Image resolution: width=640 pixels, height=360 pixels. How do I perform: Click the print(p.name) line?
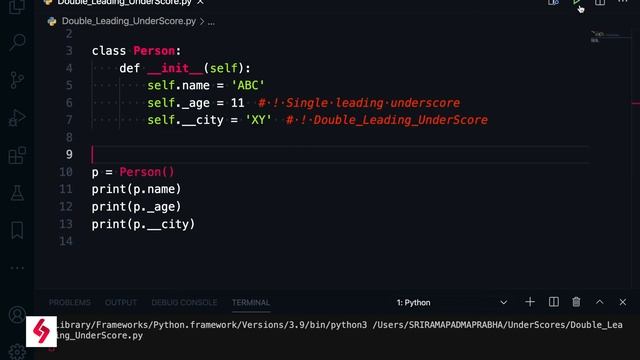[136, 189]
